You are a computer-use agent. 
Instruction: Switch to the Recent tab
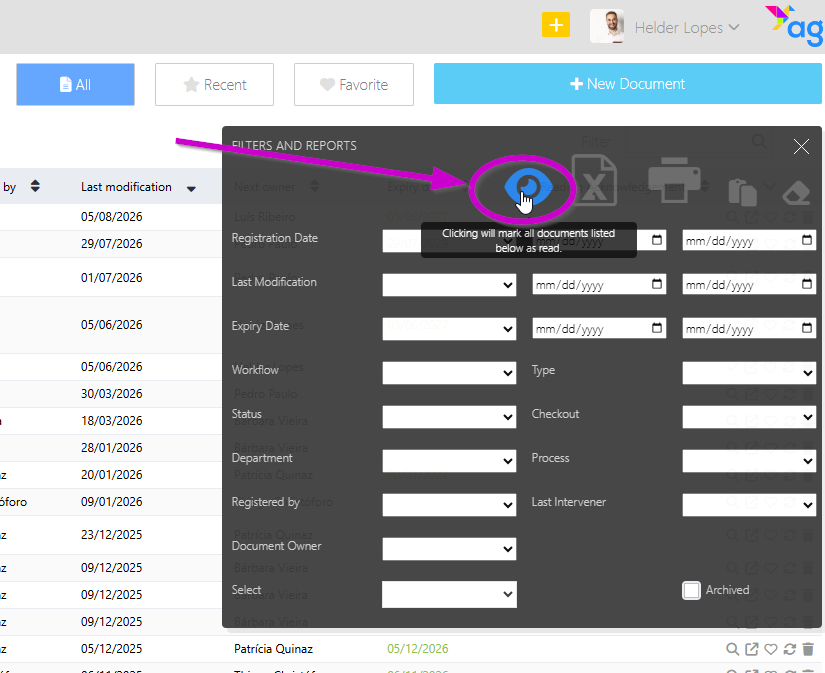pos(214,85)
